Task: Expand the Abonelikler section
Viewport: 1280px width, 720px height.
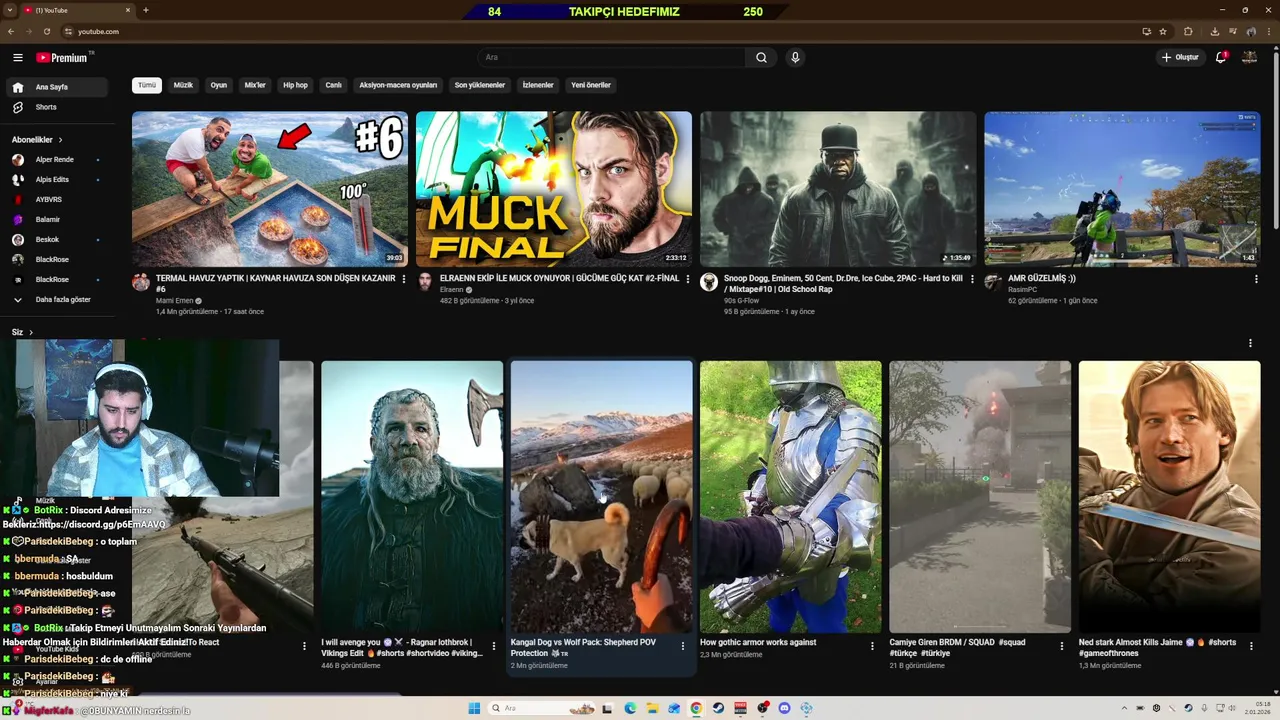Action: 38,140
